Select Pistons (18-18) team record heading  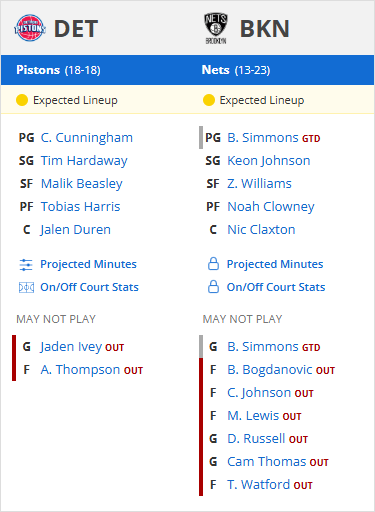(x=58, y=70)
